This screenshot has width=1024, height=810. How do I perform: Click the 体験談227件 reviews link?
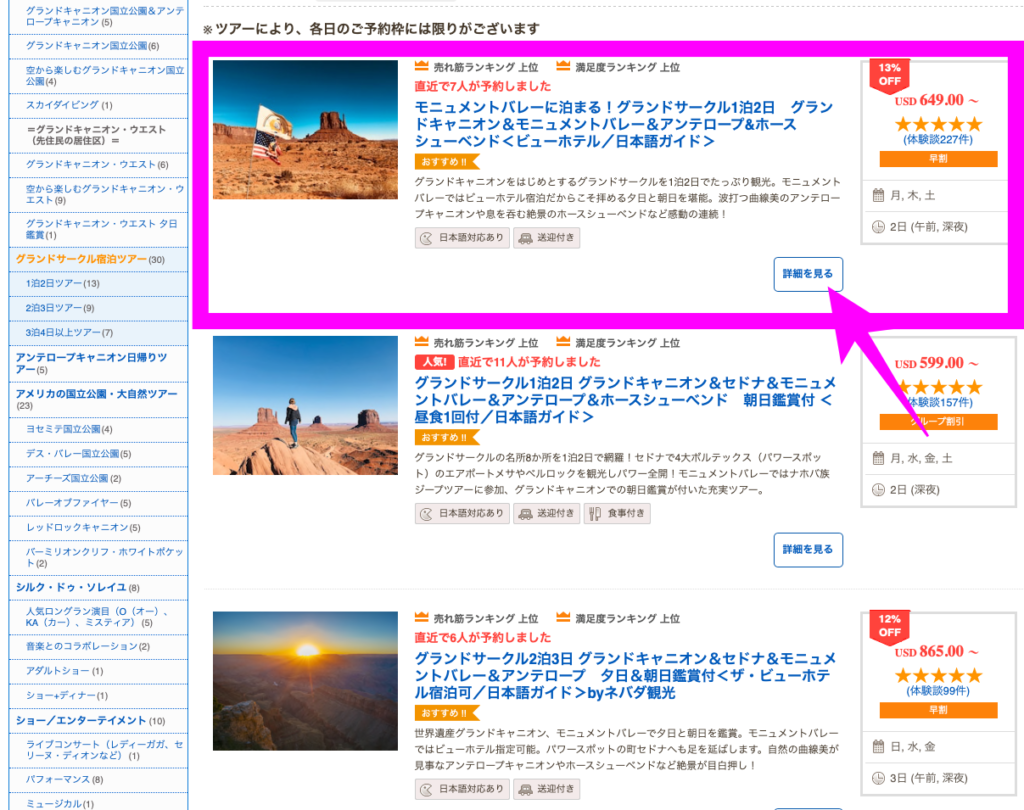(937, 140)
